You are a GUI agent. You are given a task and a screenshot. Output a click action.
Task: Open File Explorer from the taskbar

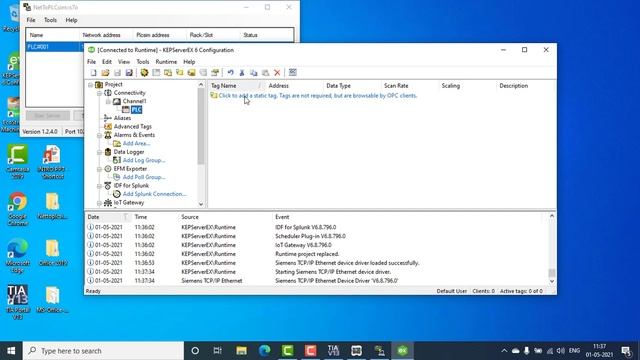[x=241, y=351]
